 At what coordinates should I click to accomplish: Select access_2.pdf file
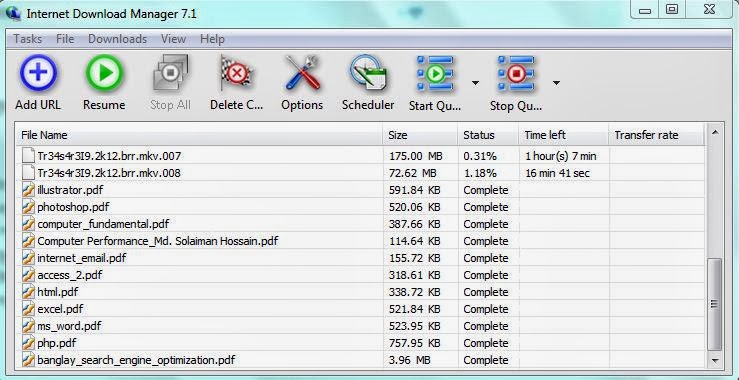70,275
